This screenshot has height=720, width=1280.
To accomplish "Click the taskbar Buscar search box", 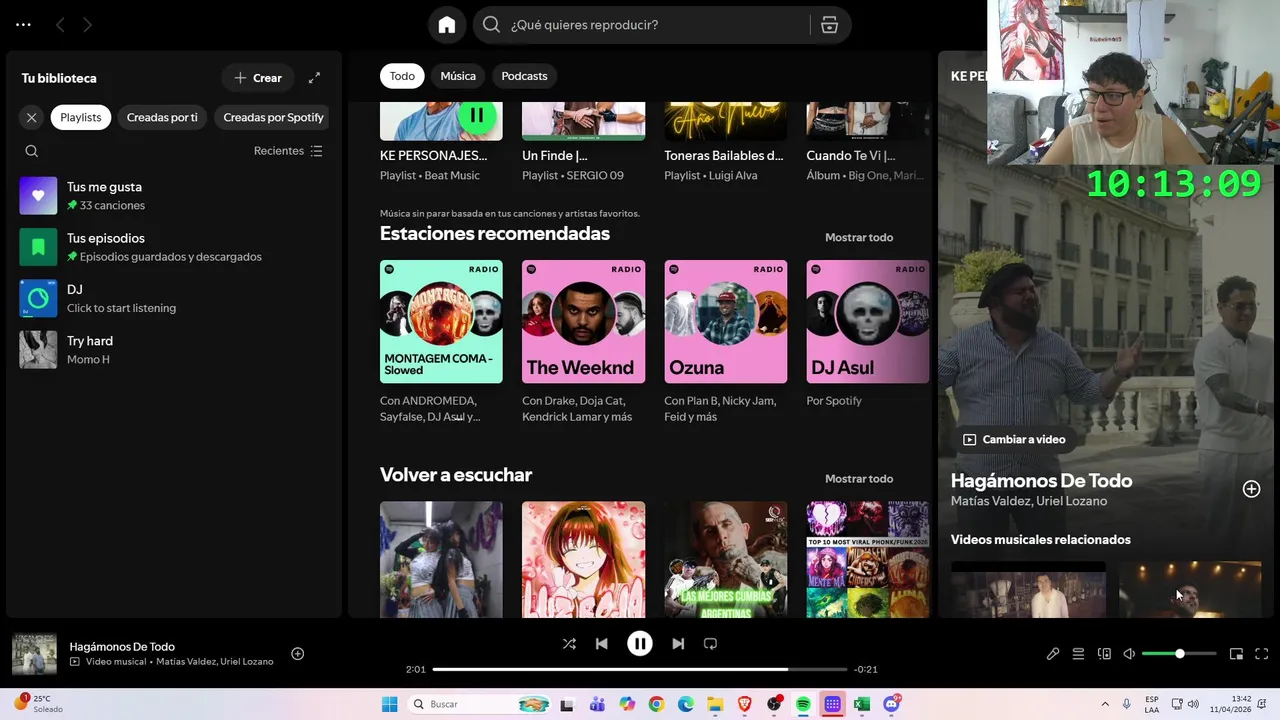I will (480, 704).
